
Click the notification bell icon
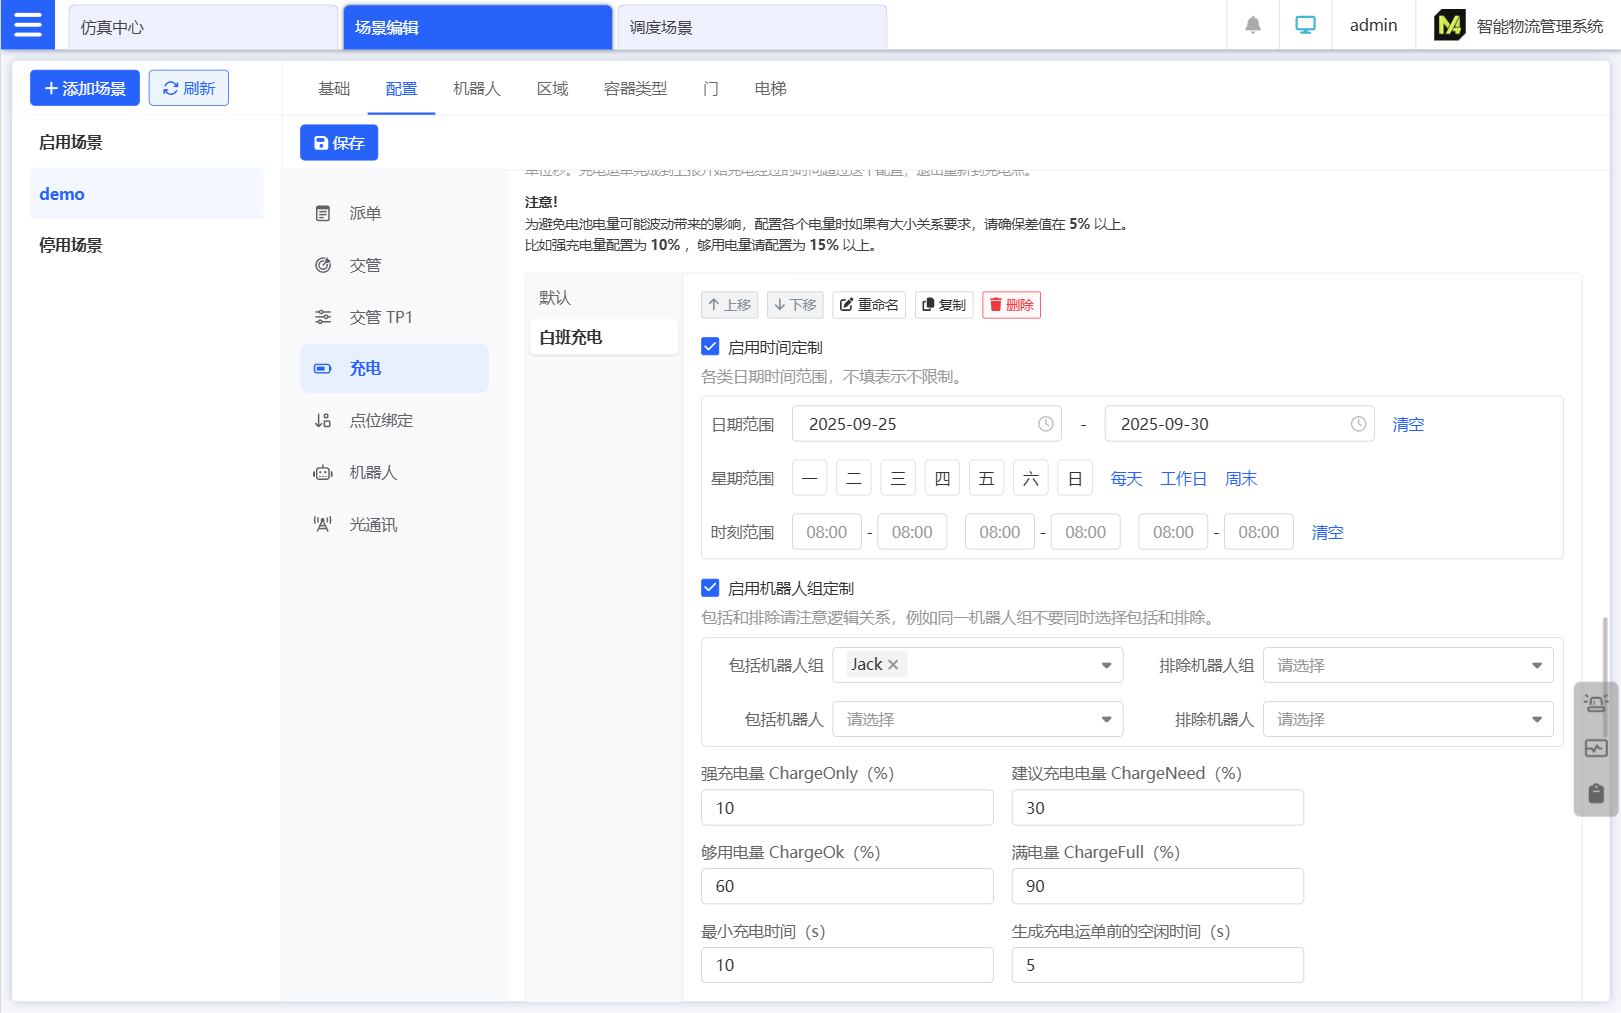(1252, 25)
